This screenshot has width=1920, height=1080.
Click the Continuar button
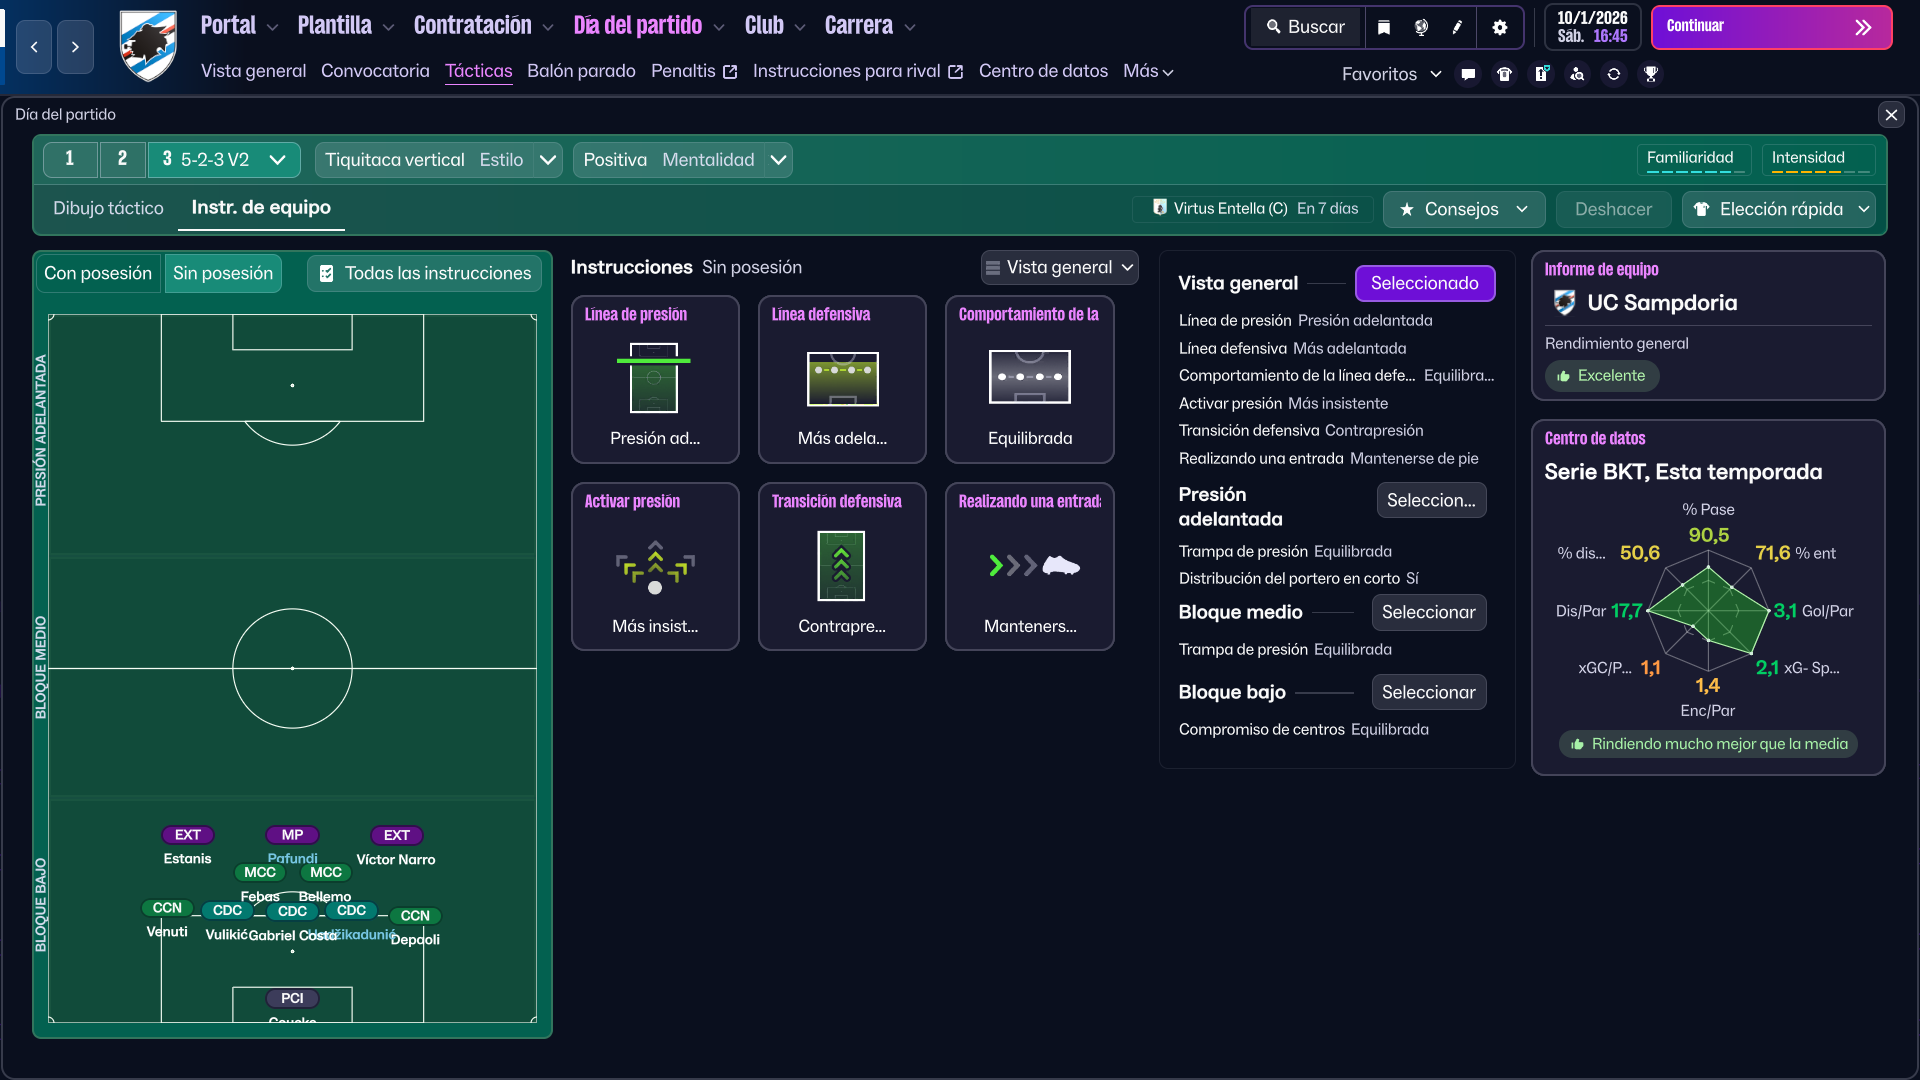[x=1770, y=27]
